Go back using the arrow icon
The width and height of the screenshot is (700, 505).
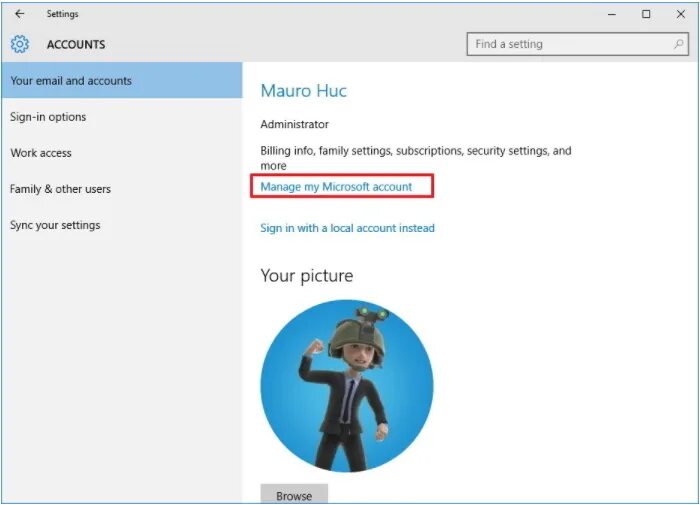pyautogui.click(x=19, y=14)
